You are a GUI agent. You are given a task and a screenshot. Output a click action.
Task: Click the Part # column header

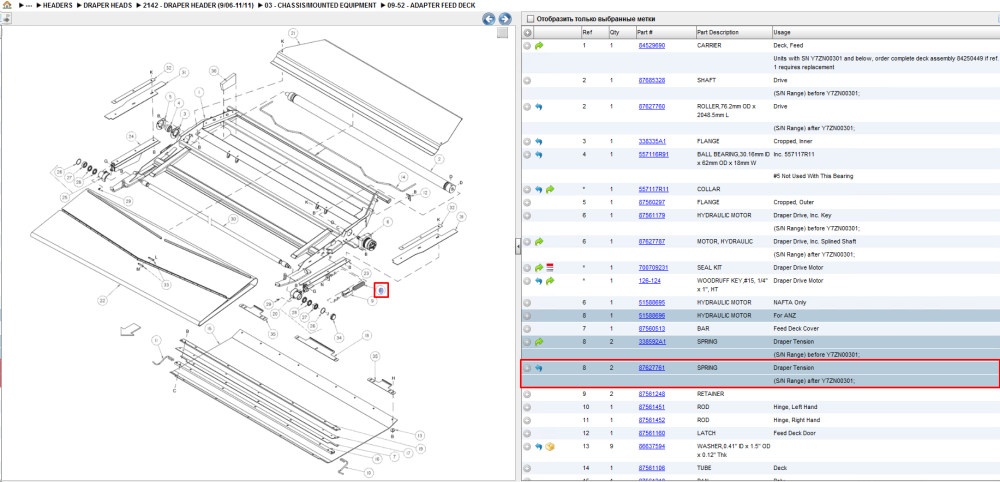pyautogui.click(x=665, y=33)
